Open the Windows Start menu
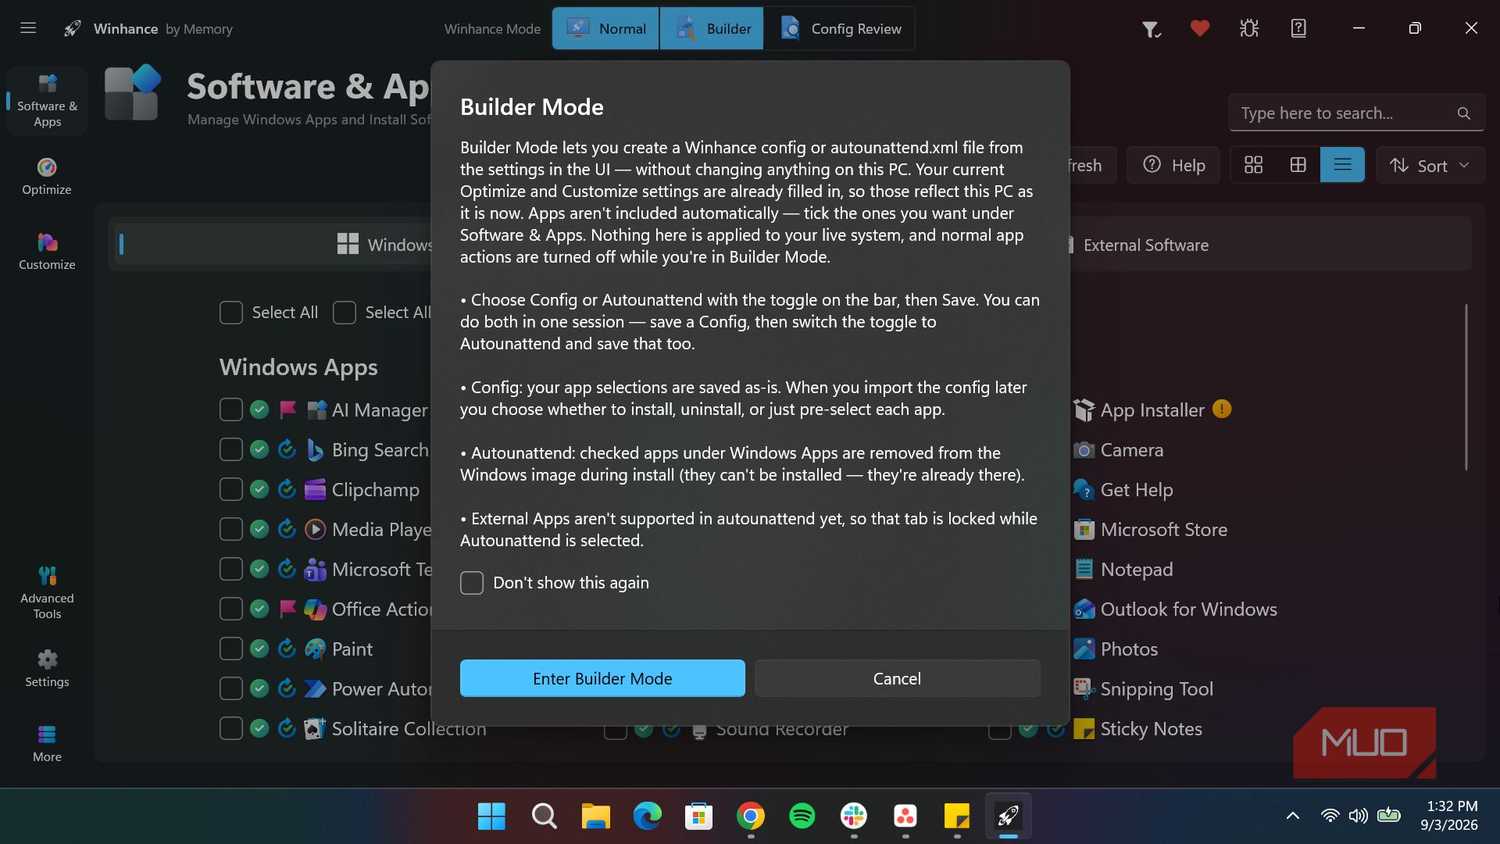Viewport: 1500px width, 844px height. [491, 817]
